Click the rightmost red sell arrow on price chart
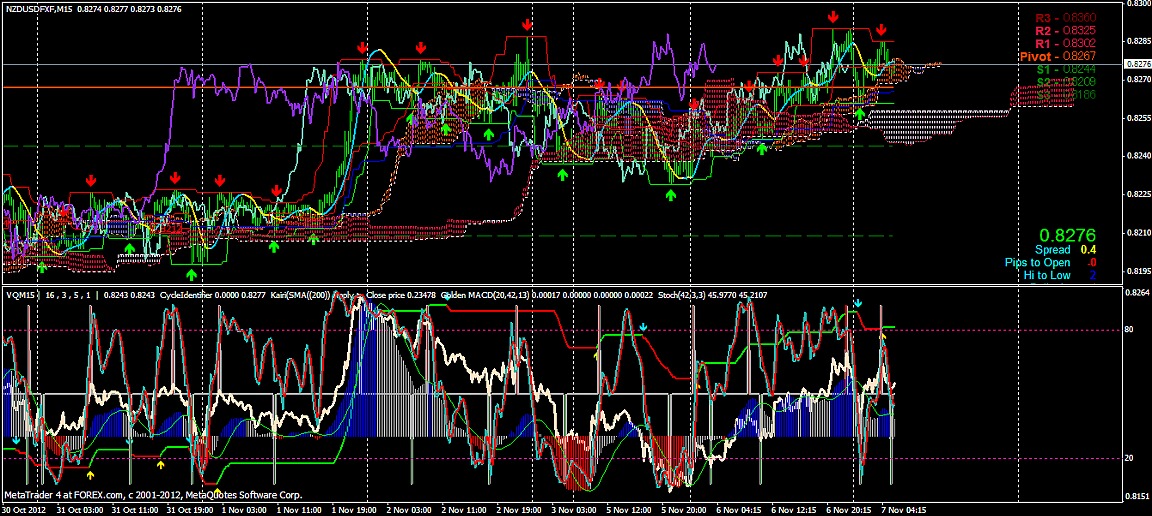The image size is (1152, 516). (881, 30)
